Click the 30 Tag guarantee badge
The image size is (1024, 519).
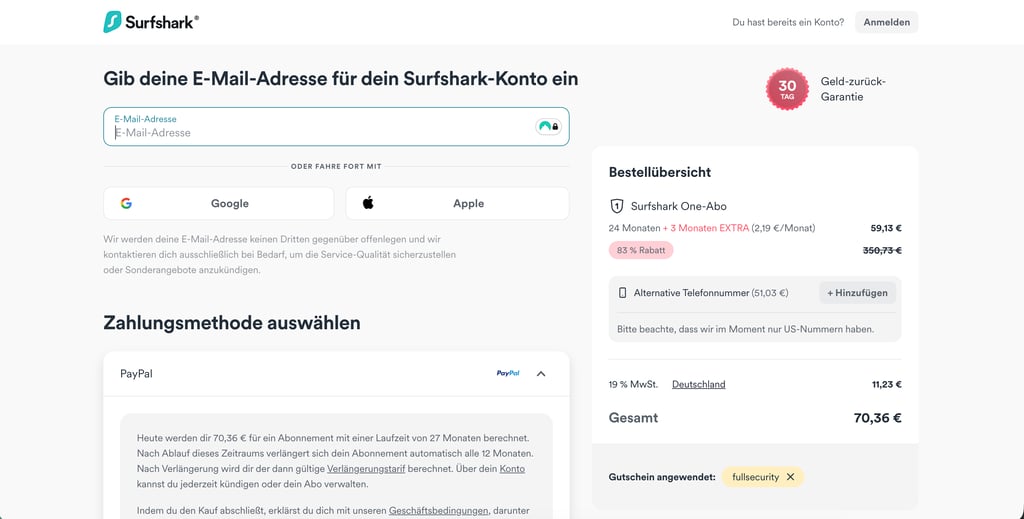click(x=787, y=89)
